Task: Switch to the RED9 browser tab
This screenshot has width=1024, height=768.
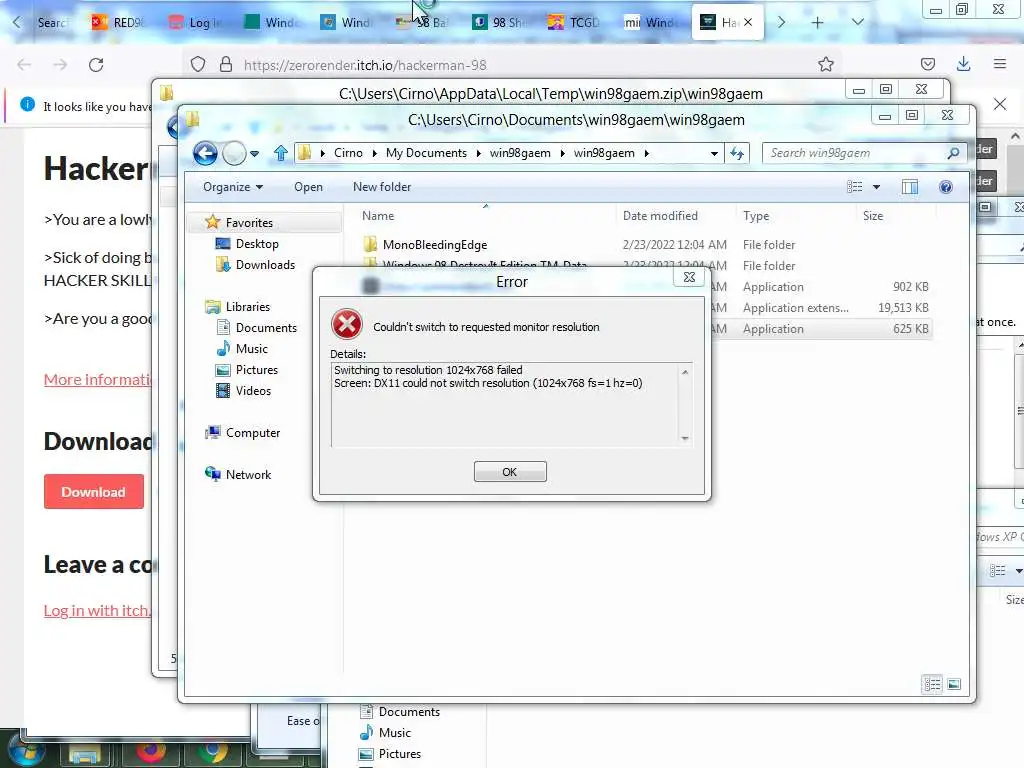Action: (x=119, y=22)
